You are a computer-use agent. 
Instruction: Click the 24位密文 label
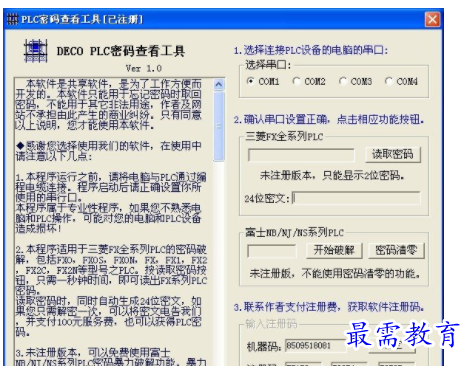pyautogui.click(x=267, y=199)
